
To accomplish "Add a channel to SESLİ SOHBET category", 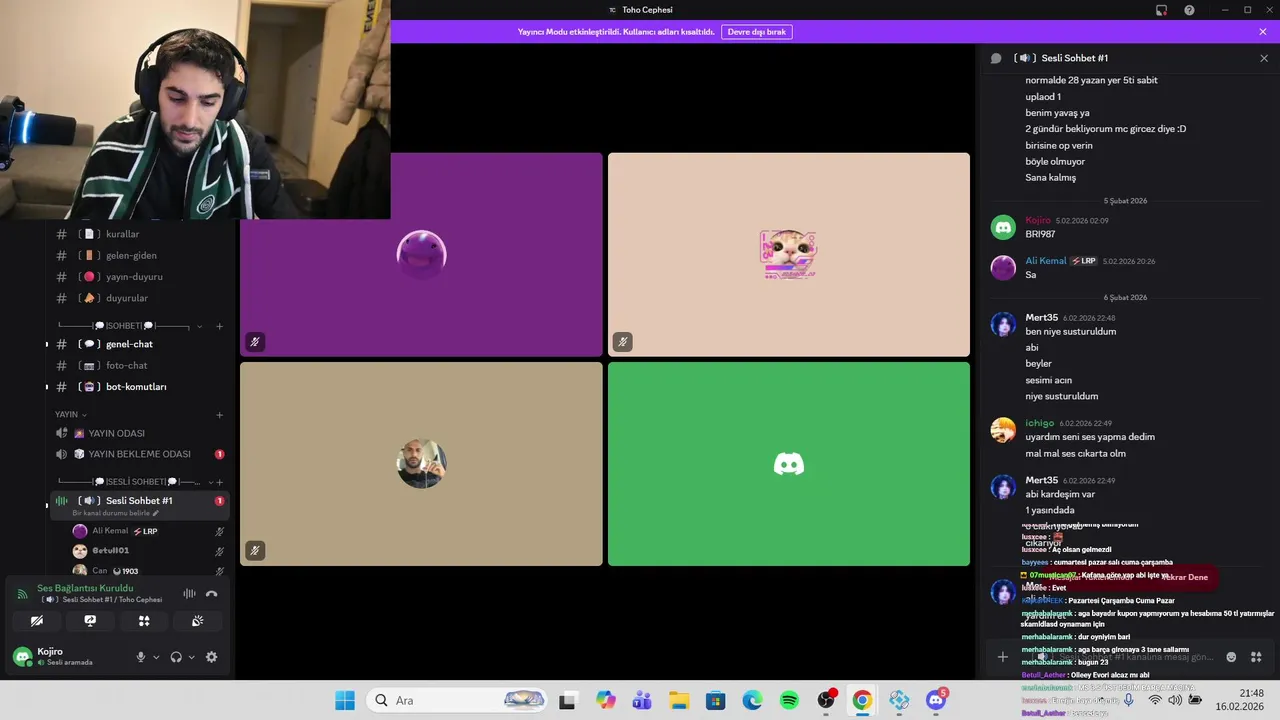I will [220, 482].
